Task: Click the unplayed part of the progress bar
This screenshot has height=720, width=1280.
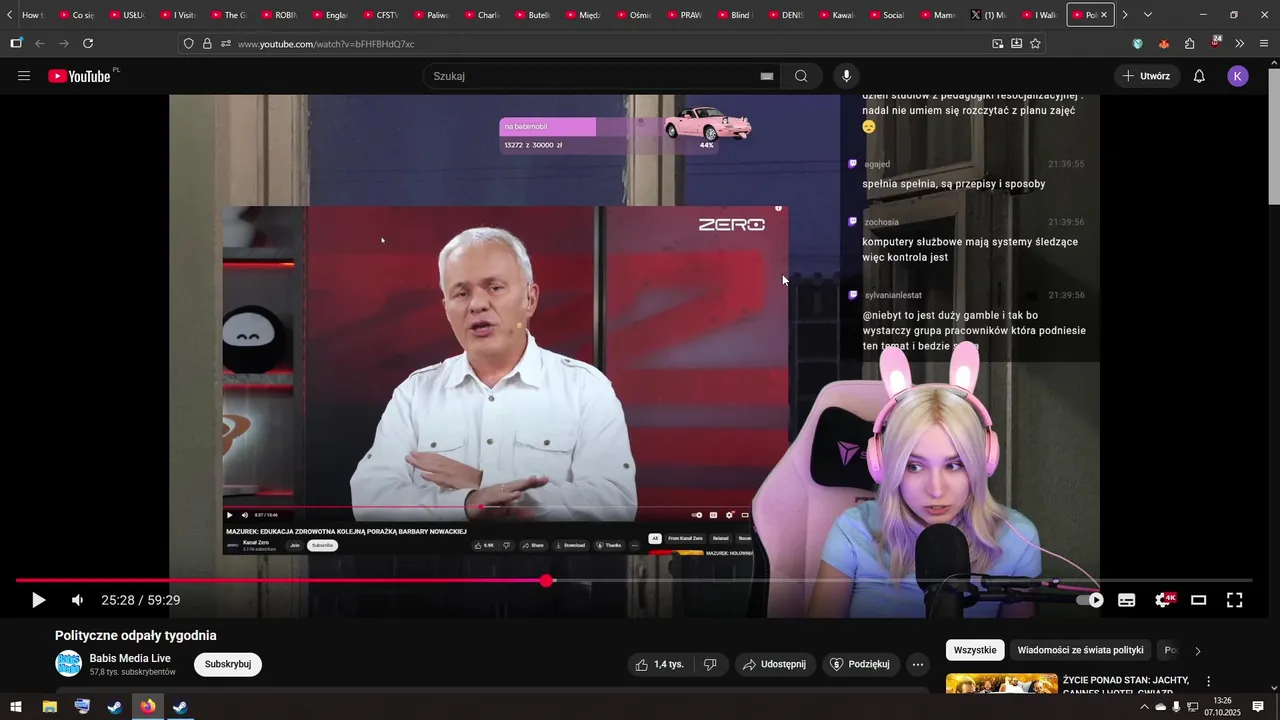Action: [903, 580]
